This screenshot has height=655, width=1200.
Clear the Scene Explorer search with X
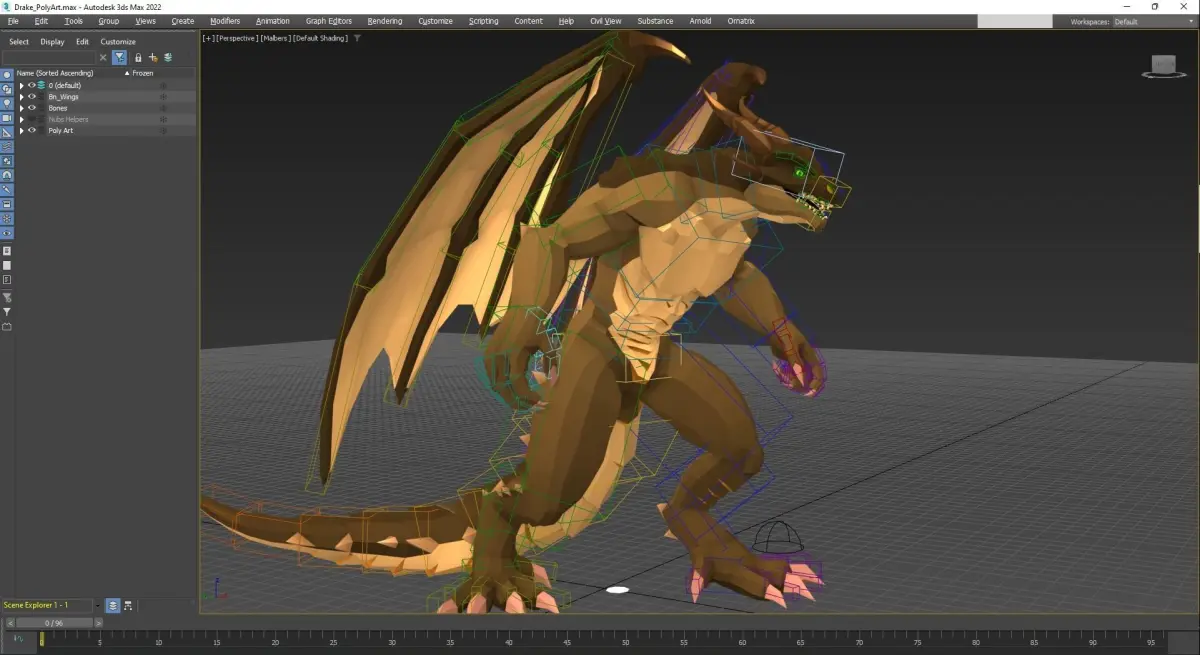coord(103,58)
